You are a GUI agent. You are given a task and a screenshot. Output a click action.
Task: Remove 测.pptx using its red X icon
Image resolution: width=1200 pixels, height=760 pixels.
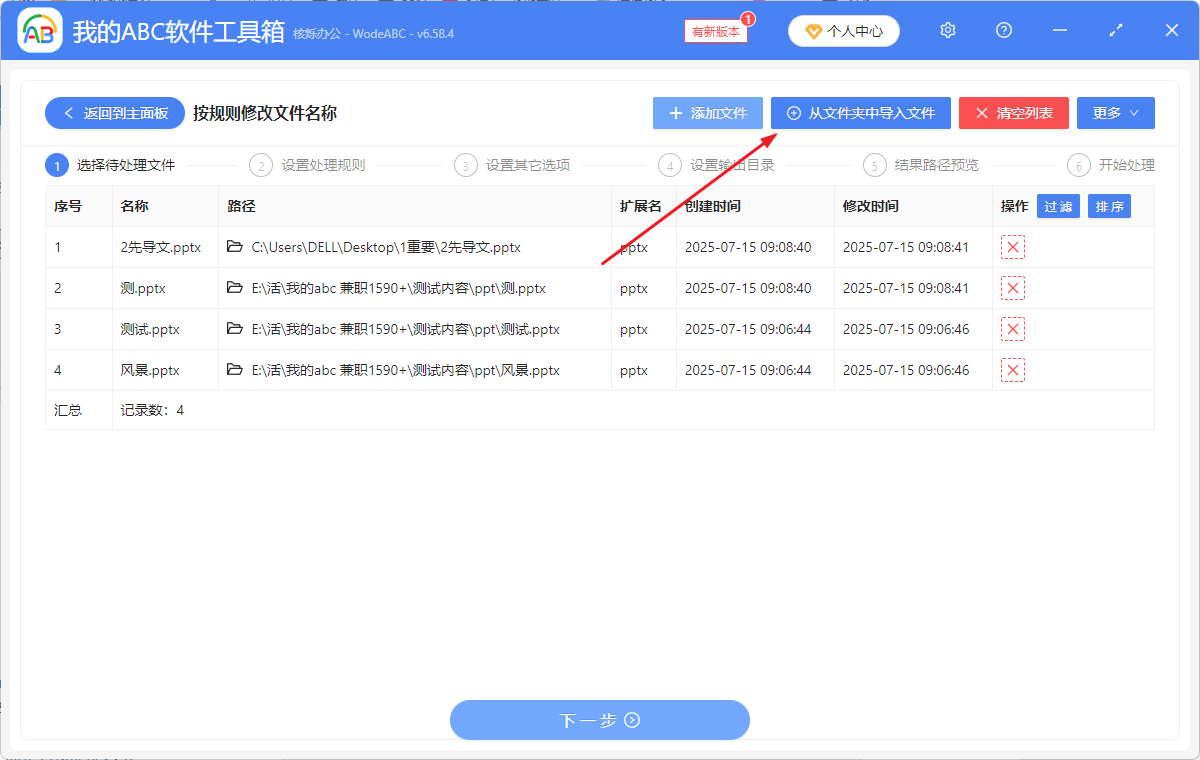click(x=1012, y=288)
